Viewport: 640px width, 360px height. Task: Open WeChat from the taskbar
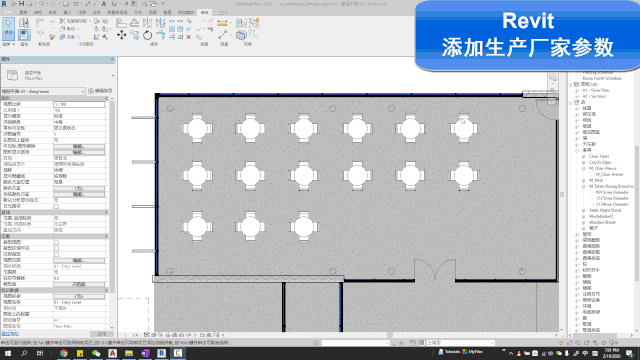96,353
